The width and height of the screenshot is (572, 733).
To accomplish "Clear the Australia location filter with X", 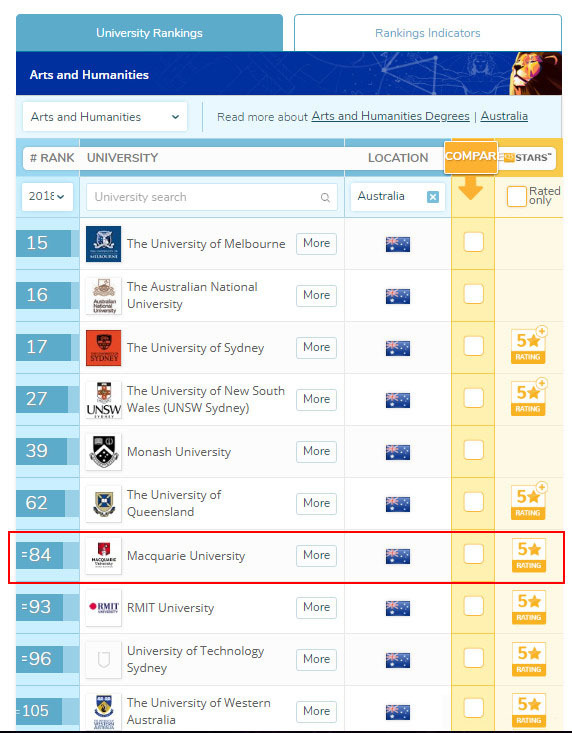I will (433, 197).
